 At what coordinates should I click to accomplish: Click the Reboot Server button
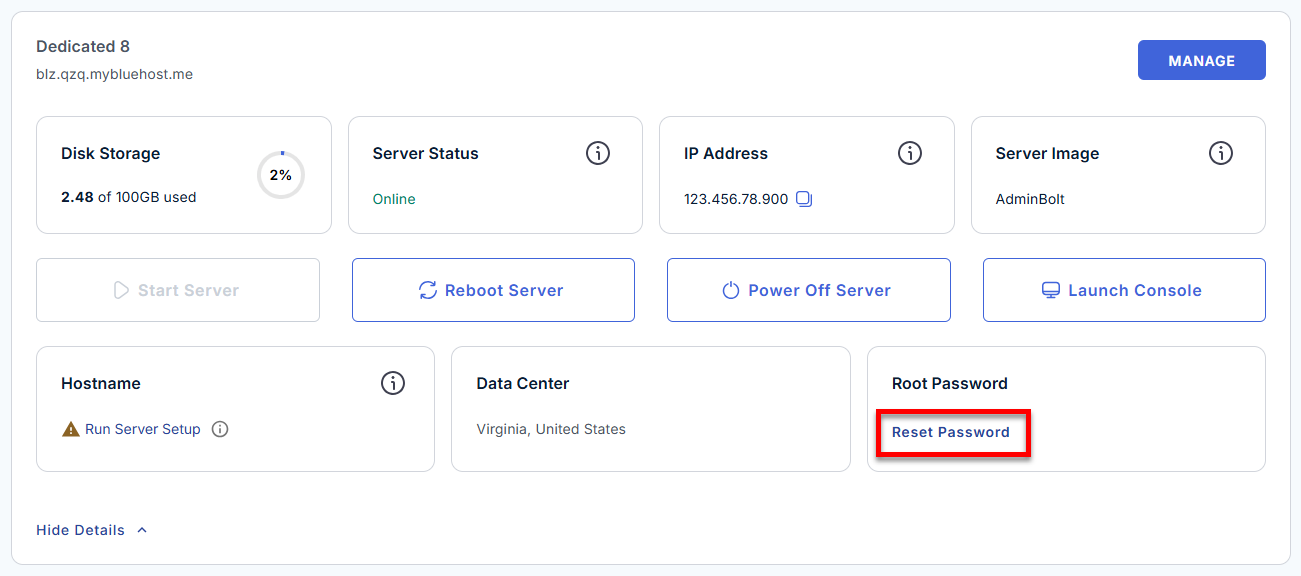pos(493,290)
